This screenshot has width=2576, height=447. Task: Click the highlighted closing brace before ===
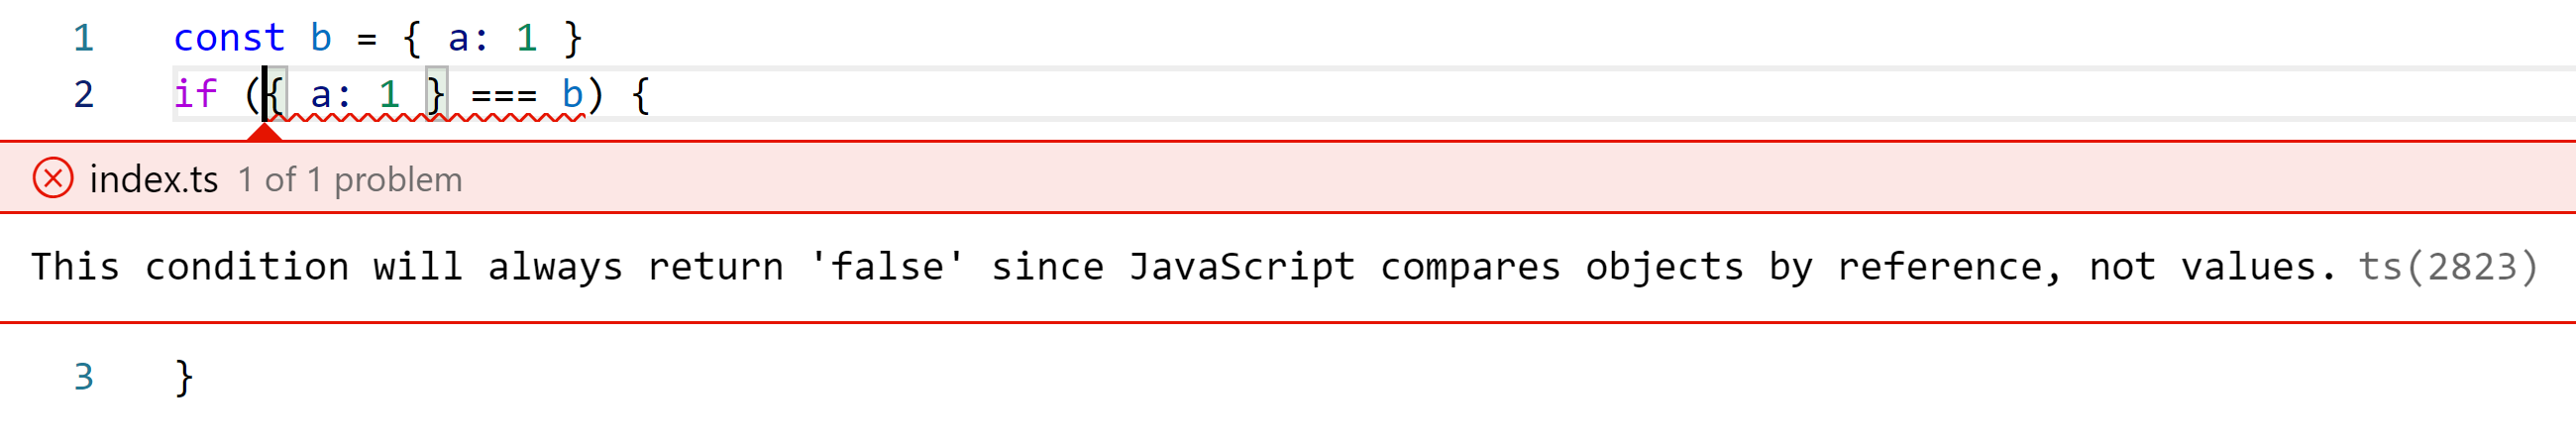(x=436, y=94)
